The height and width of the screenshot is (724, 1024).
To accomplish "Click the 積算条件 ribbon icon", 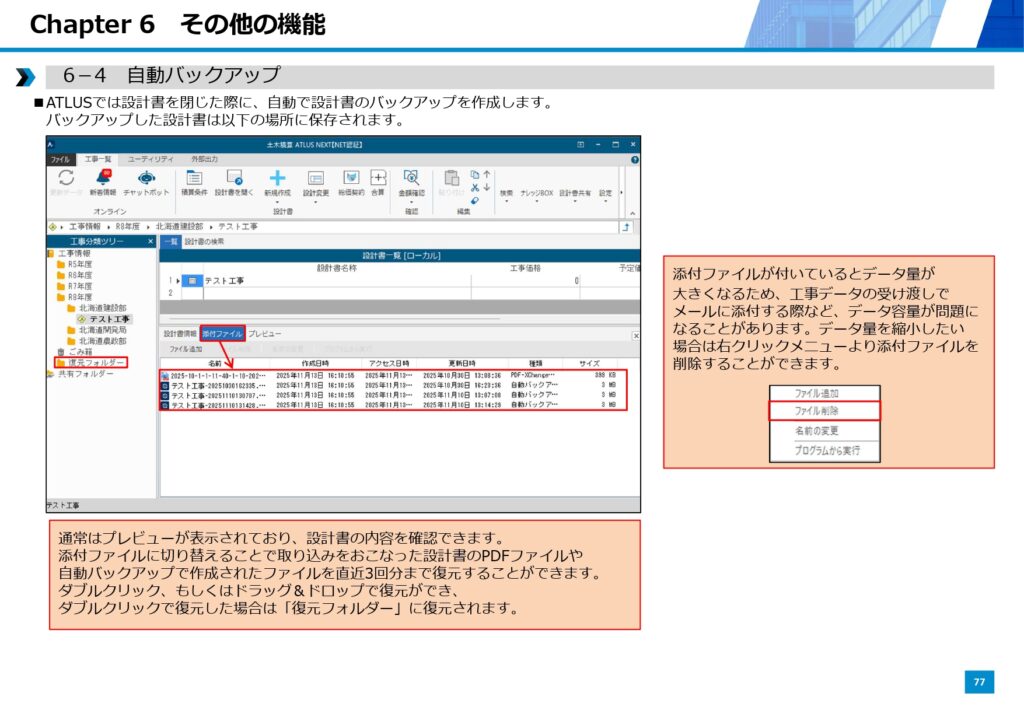I will [x=193, y=178].
